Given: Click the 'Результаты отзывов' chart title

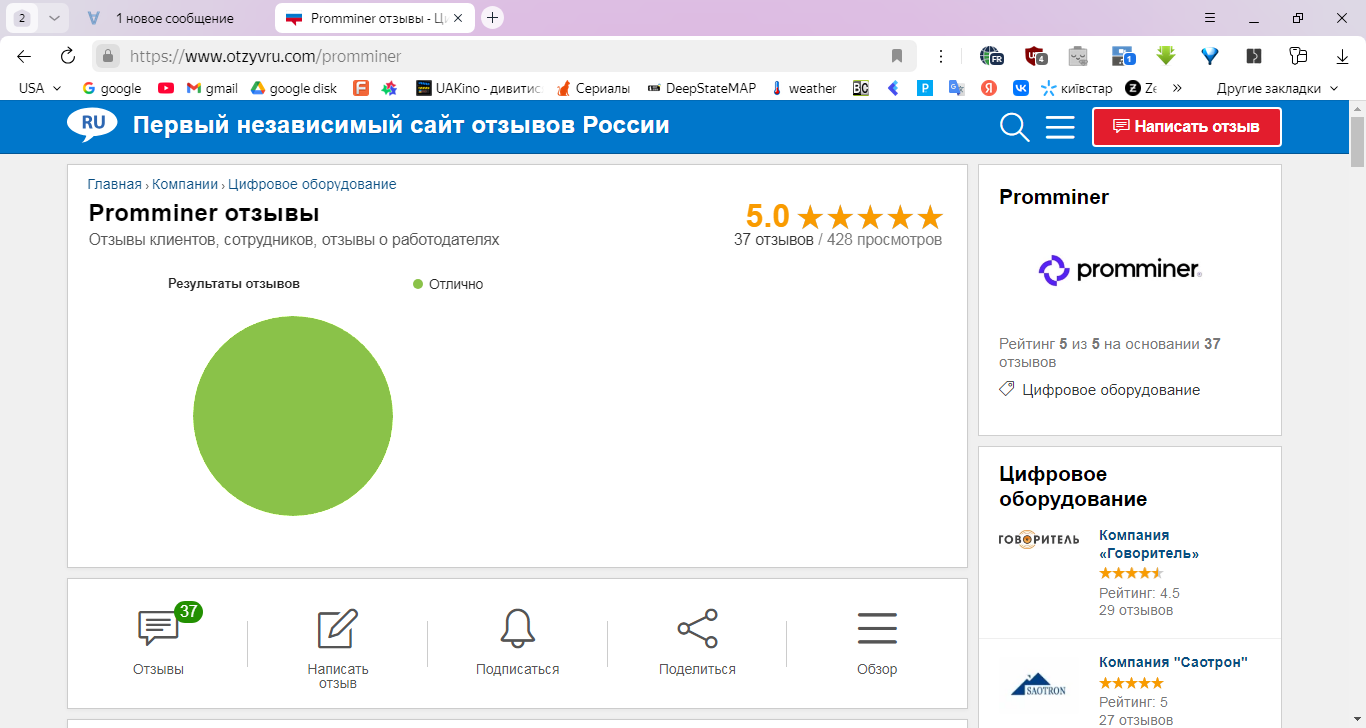Looking at the screenshot, I should pos(234,284).
